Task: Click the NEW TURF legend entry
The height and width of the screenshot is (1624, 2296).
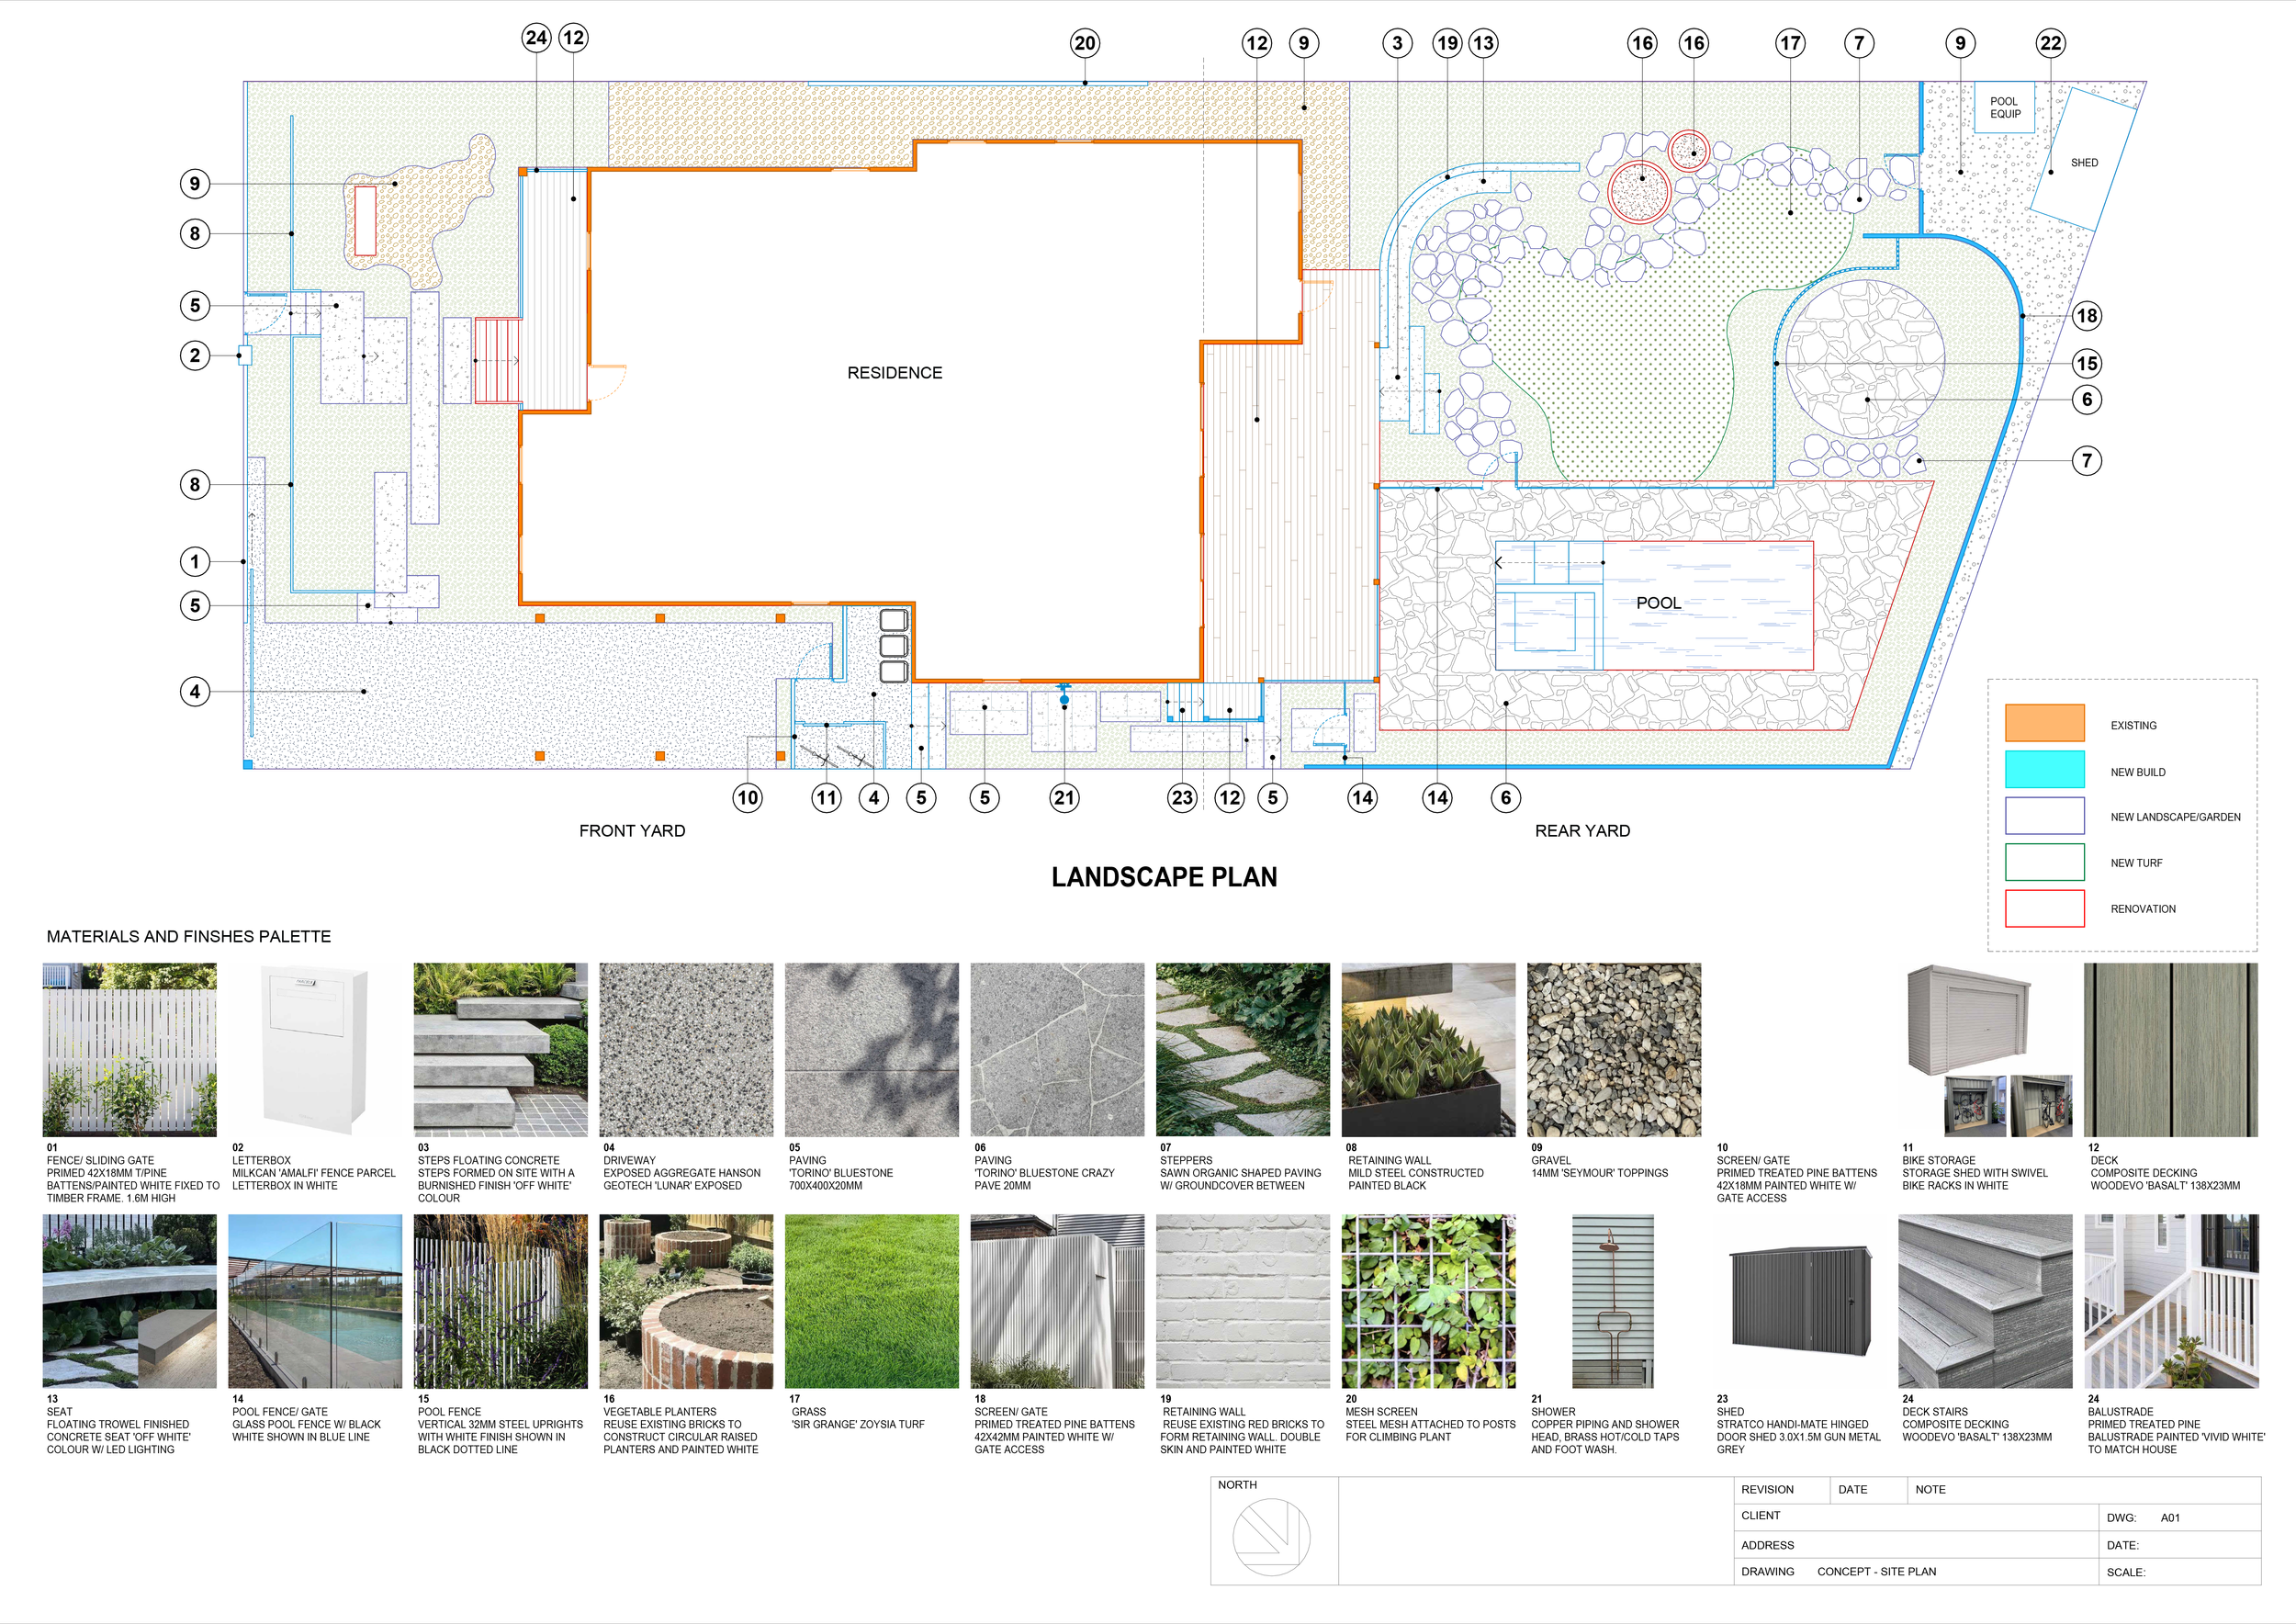Action: tap(2043, 862)
